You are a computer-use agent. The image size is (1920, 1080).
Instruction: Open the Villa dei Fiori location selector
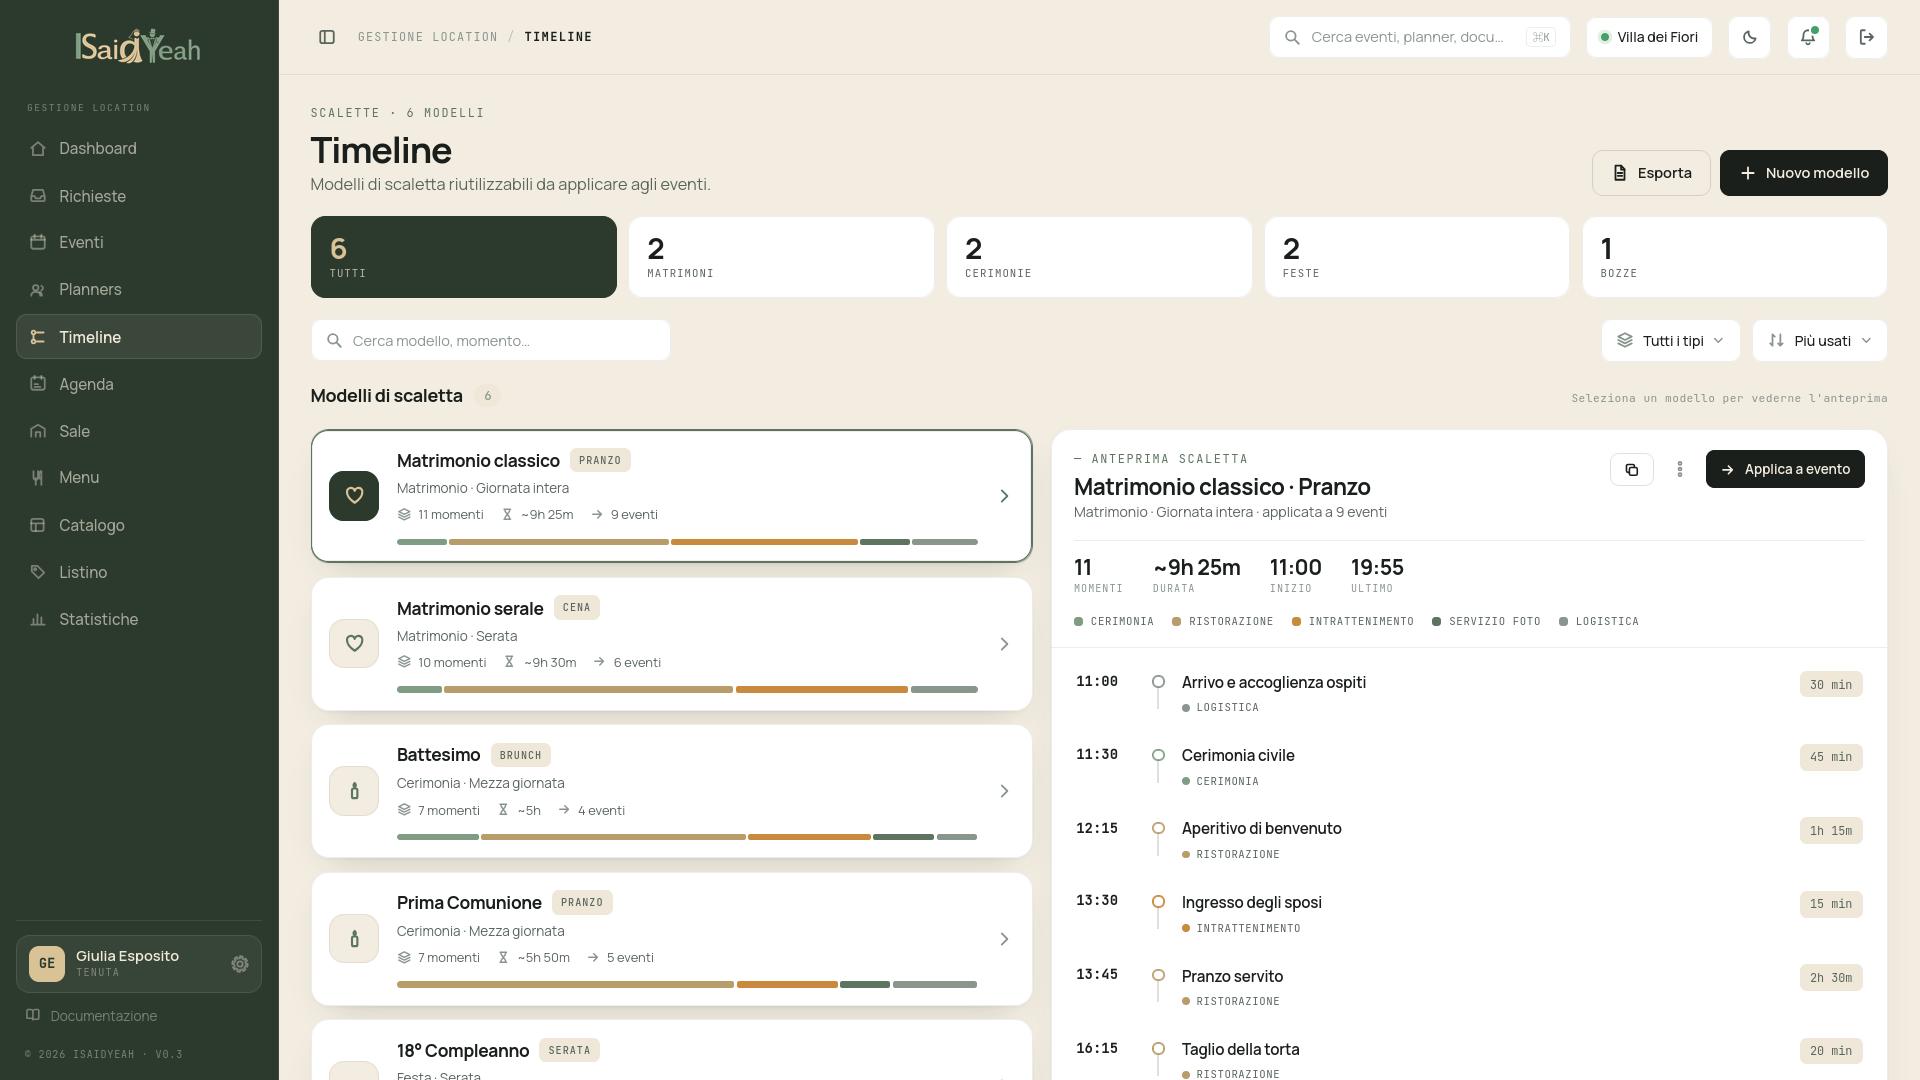(1649, 37)
